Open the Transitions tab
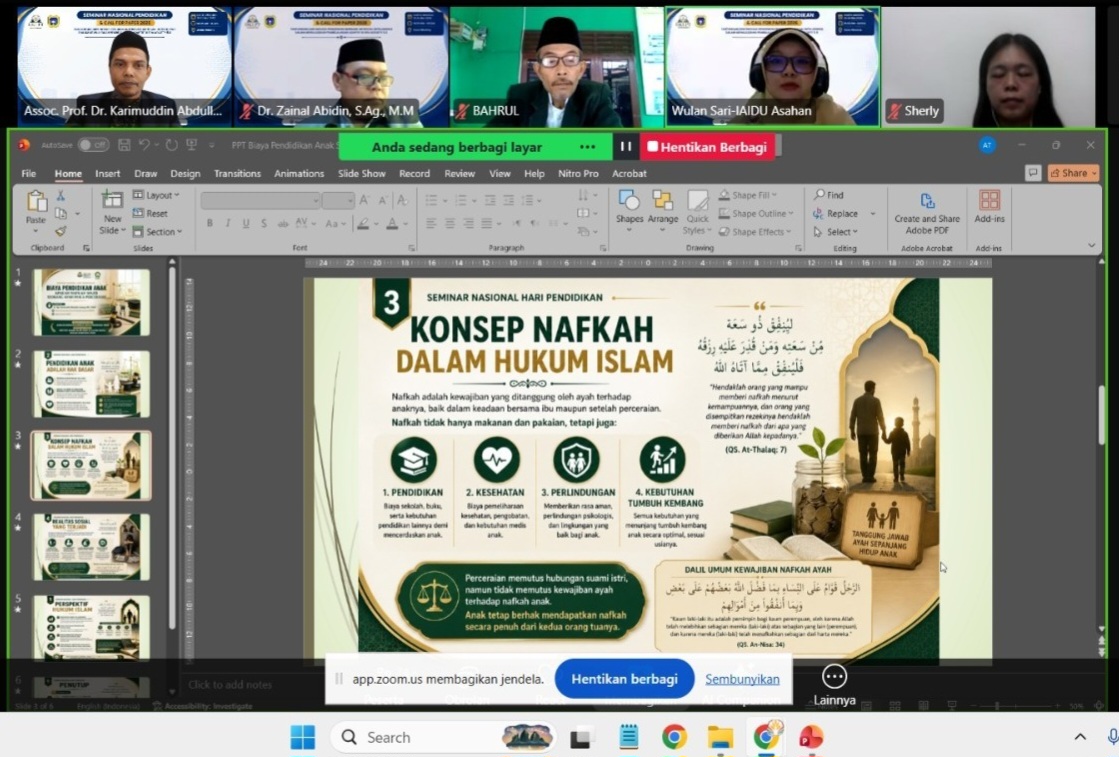The height and width of the screenshot is (757, 1119). 238,173
